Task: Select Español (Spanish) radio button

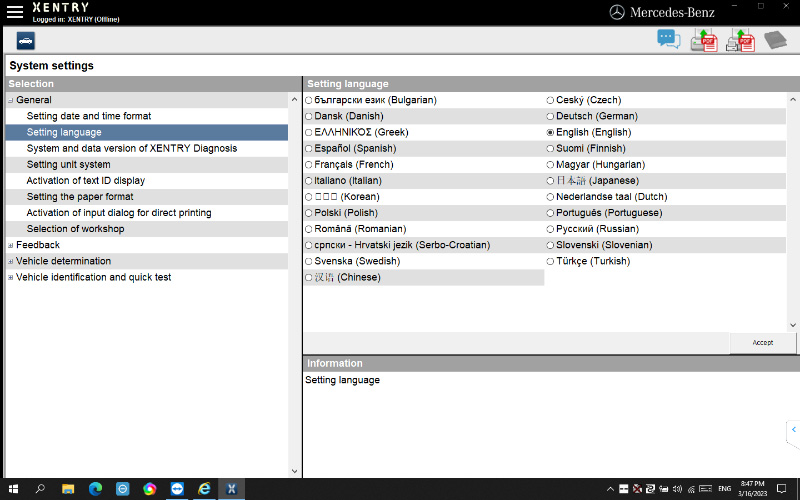Action: tap(309, 148)
